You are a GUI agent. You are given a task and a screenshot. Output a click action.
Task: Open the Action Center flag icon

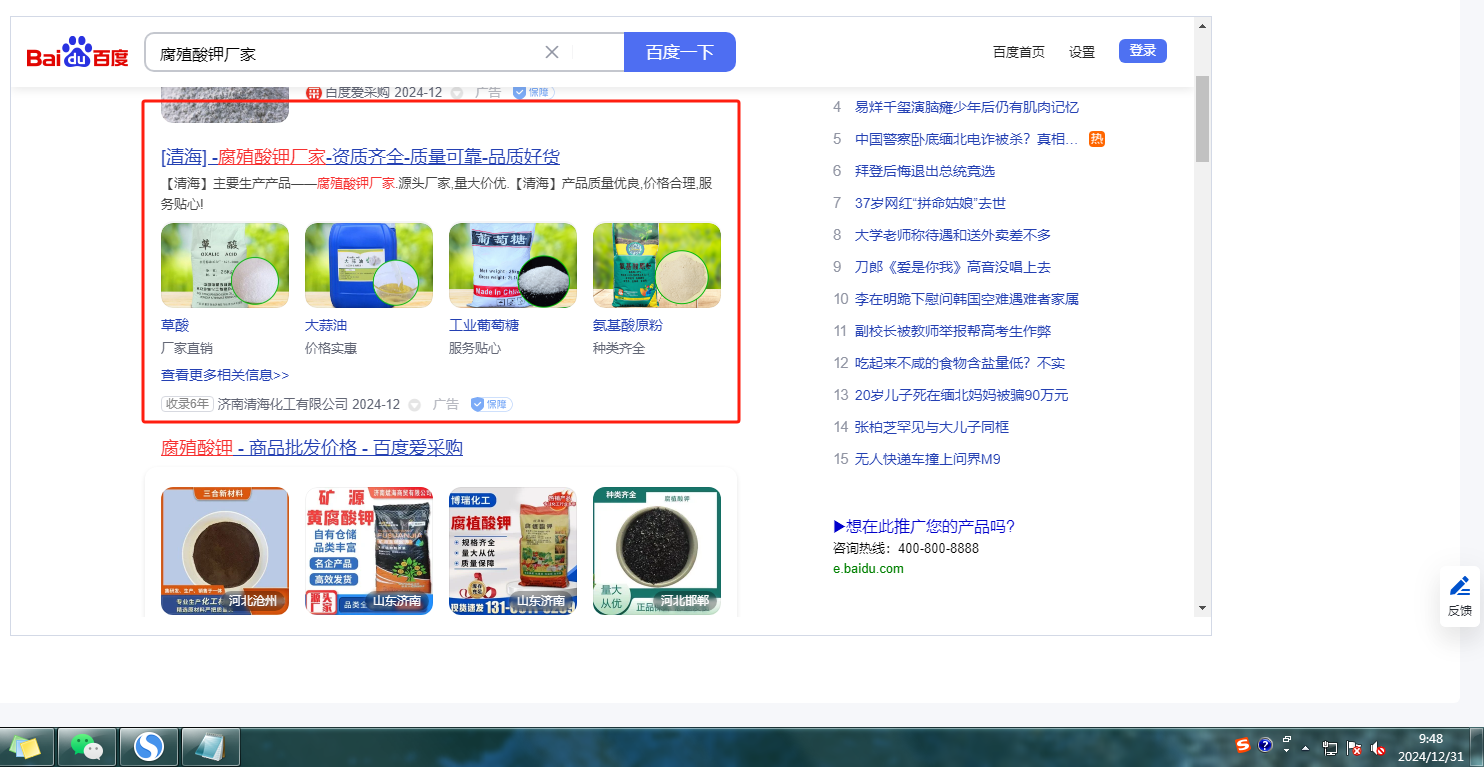[1354, 747]
